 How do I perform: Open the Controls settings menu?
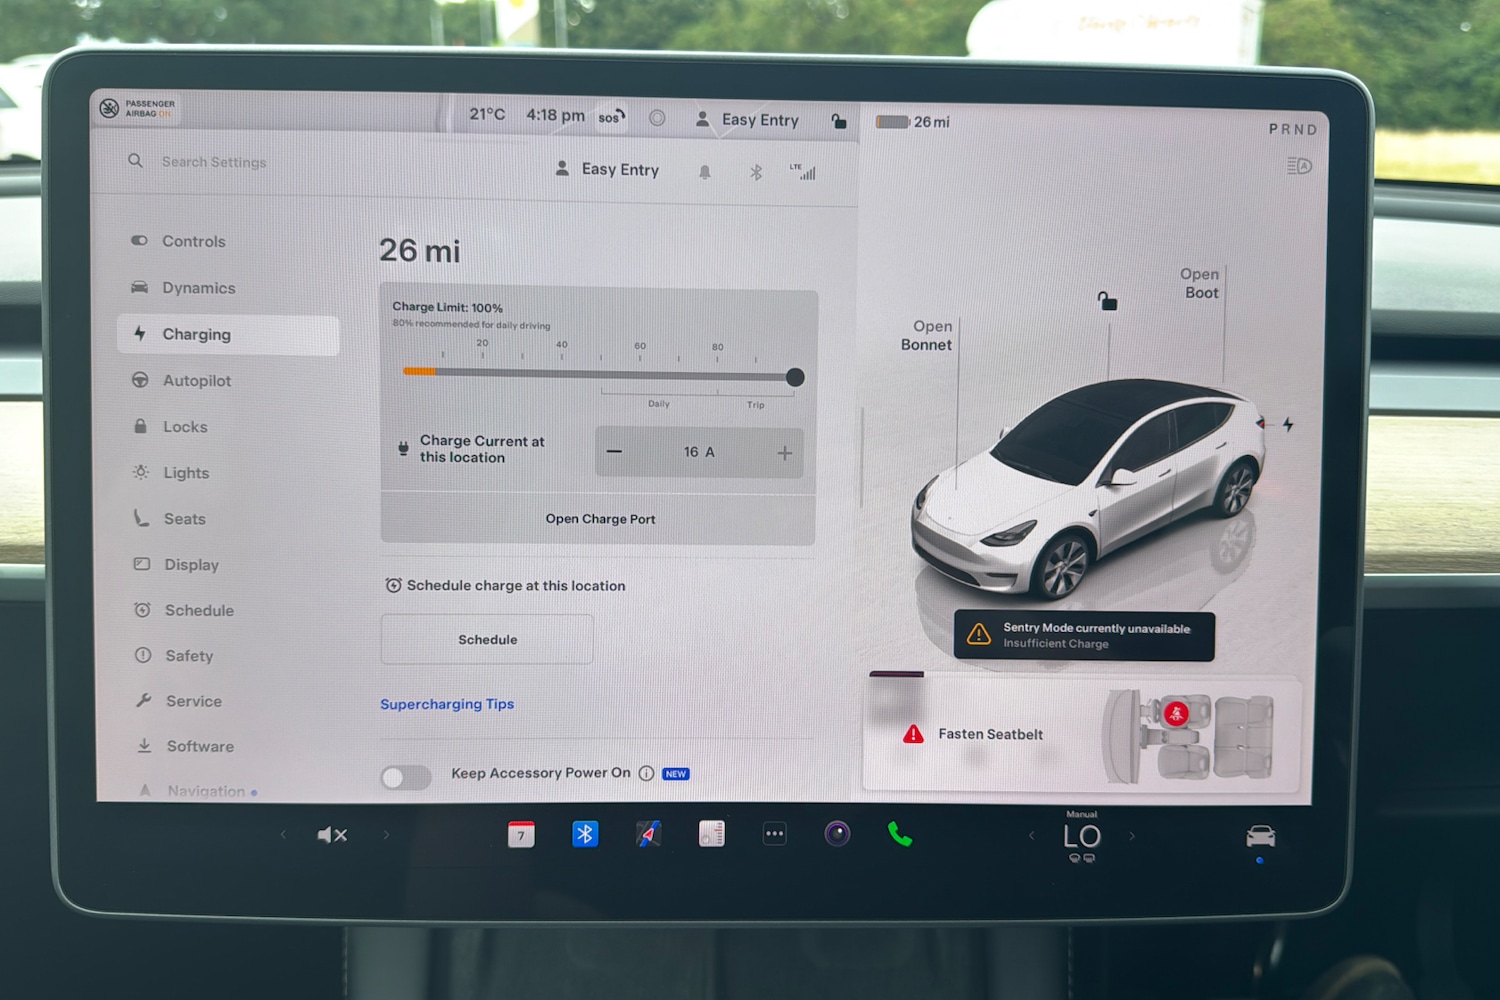point(193,241)
